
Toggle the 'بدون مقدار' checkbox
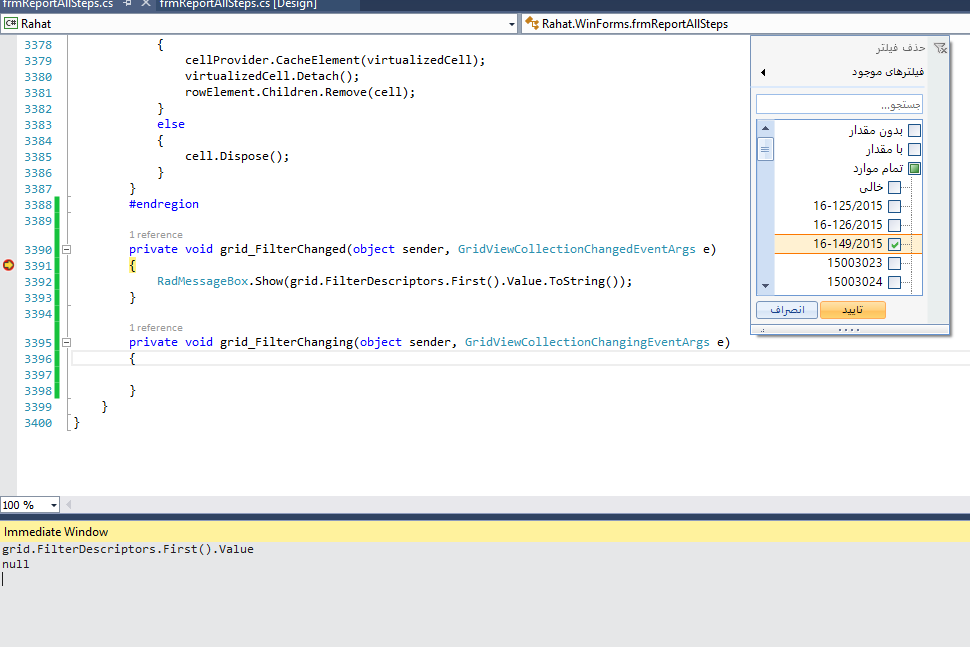[914, 131]
